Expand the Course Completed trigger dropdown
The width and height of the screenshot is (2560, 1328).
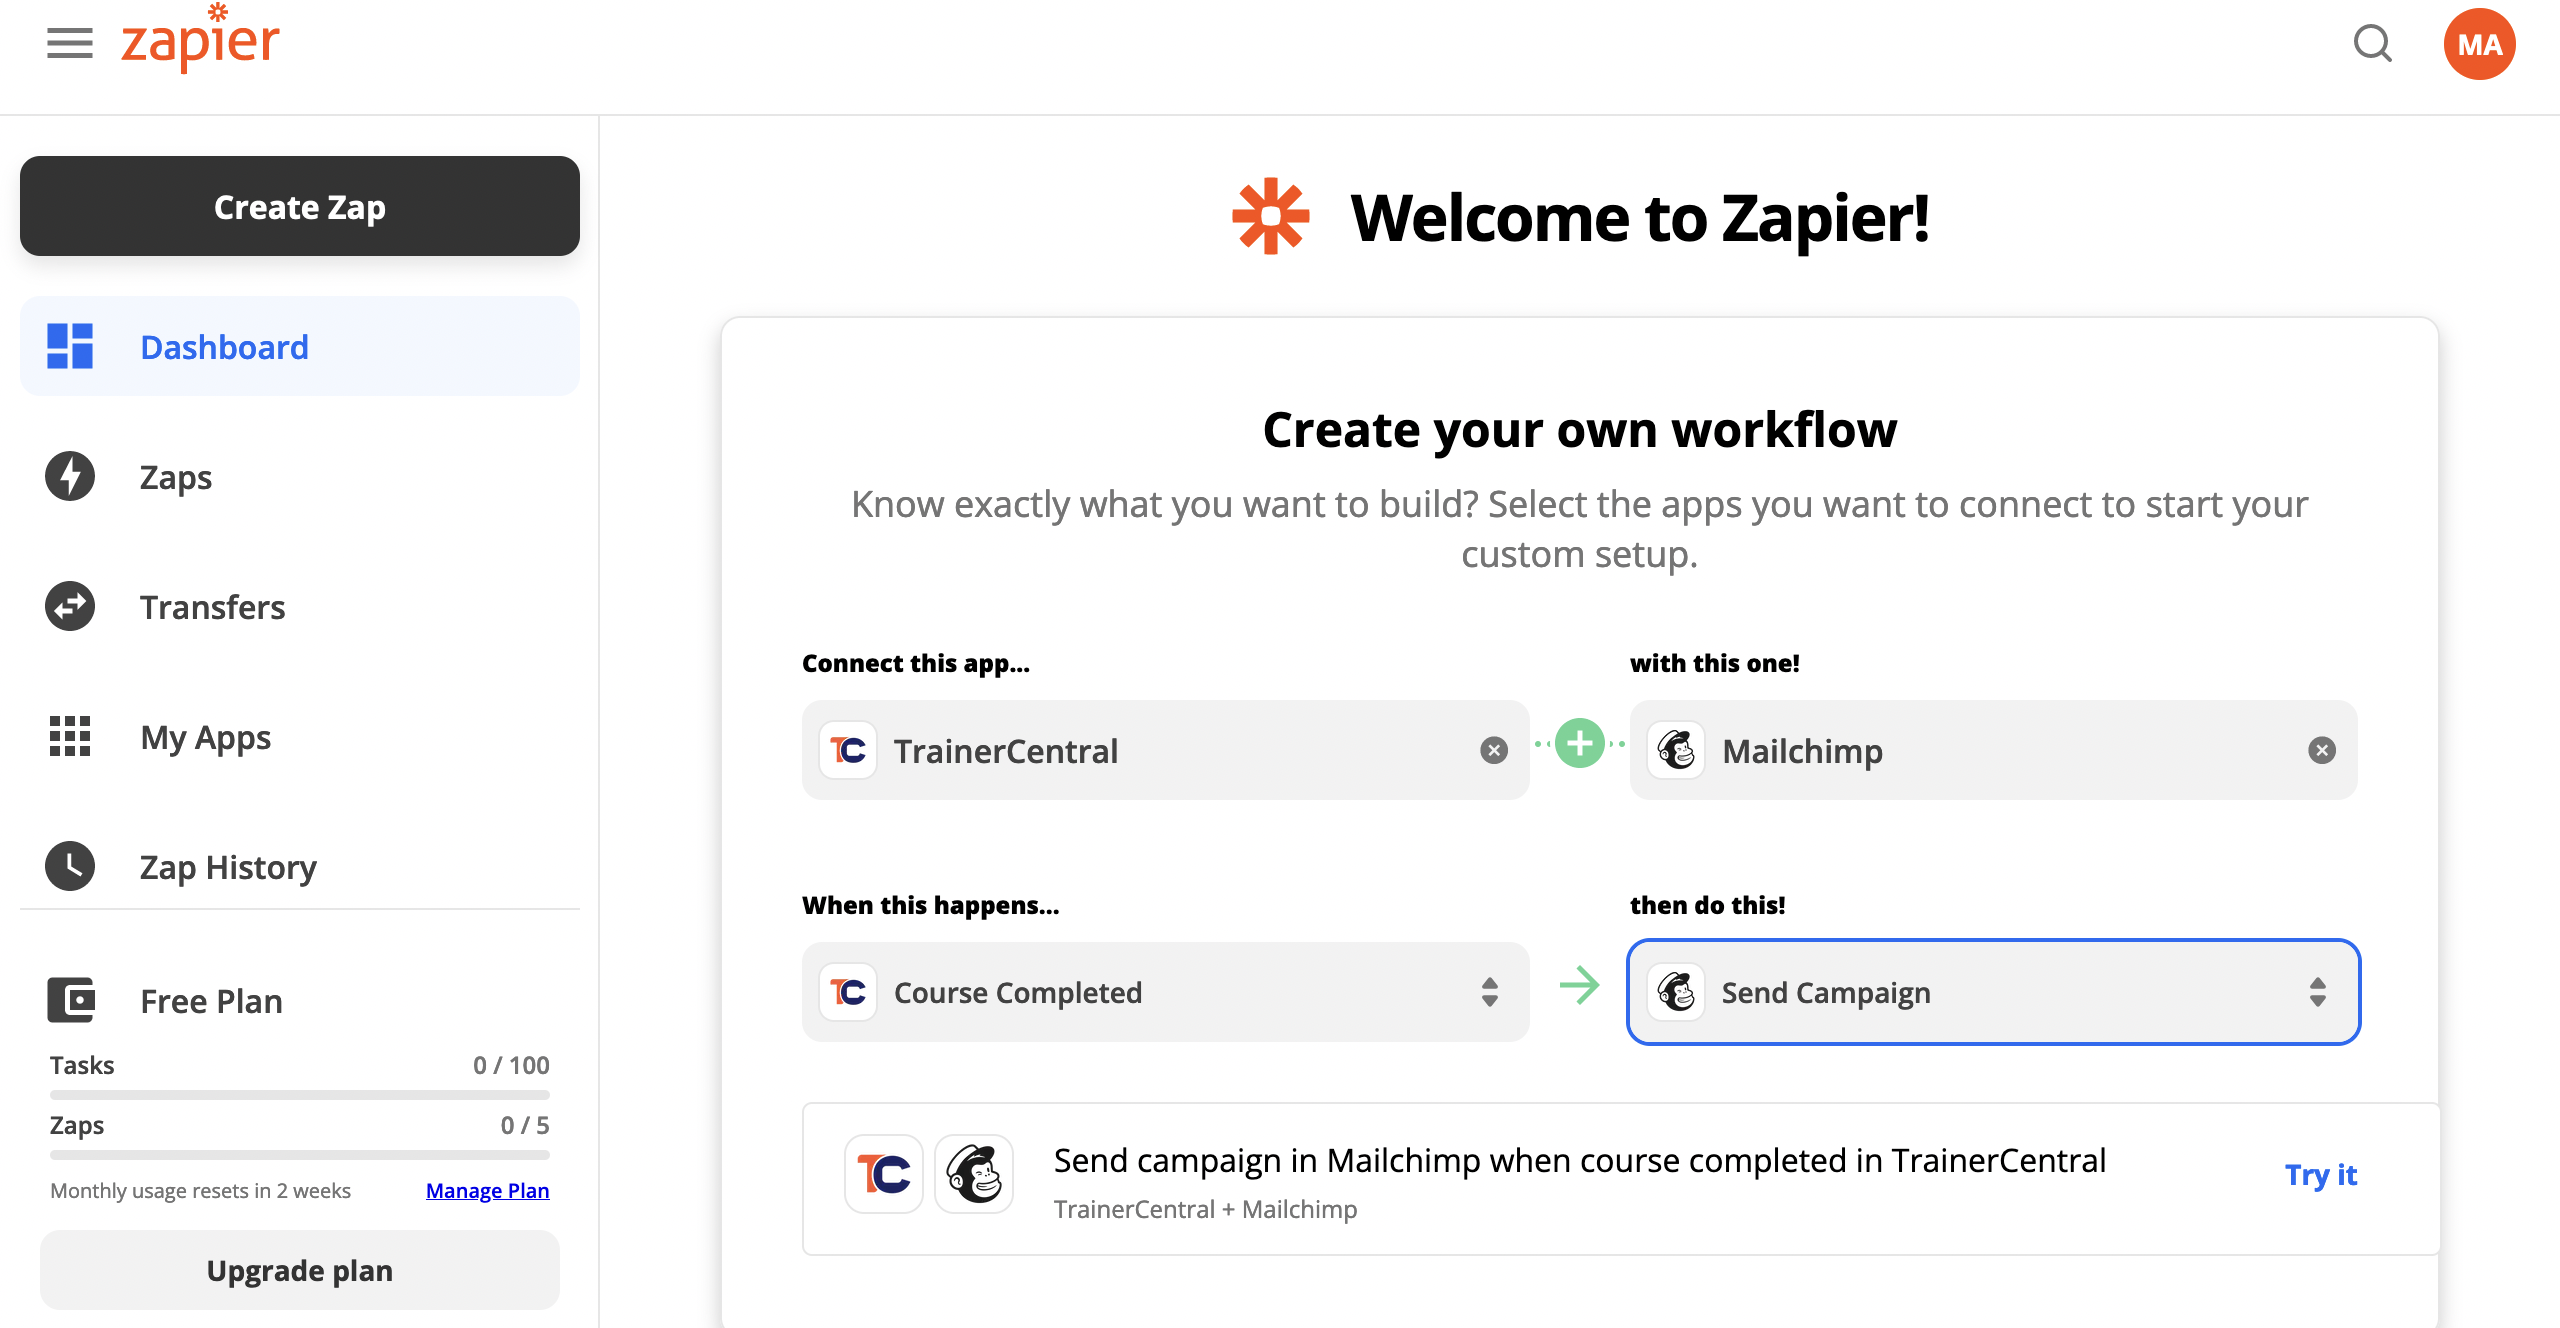[x=1490, y=992]
